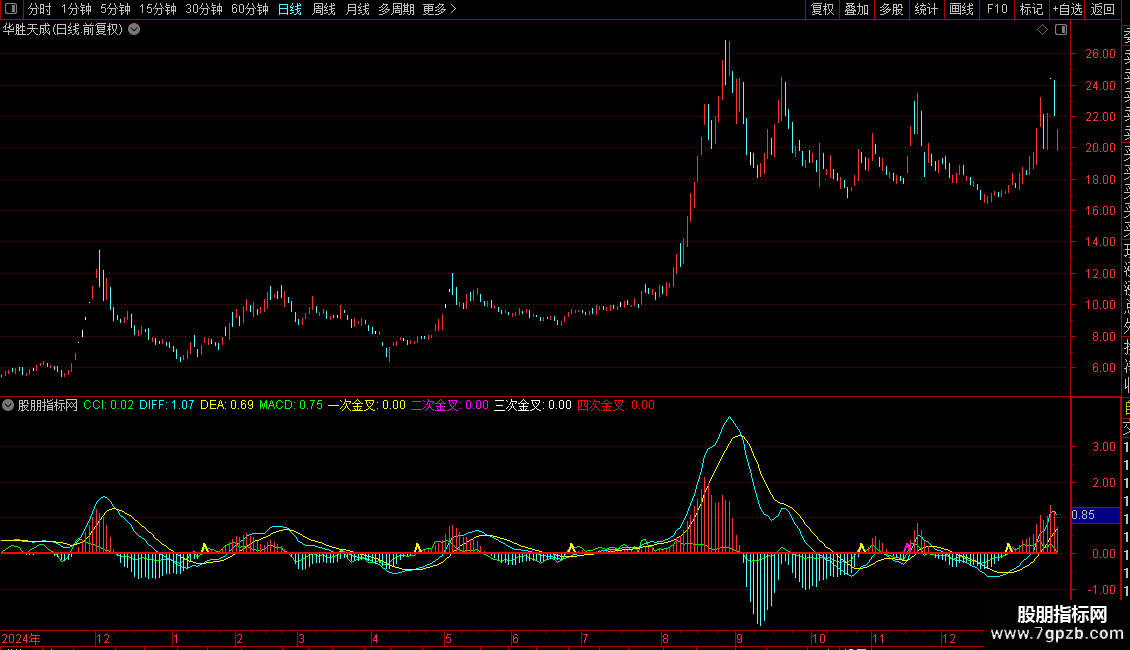
Task: Click the magenta second golden-cross marker near November
Action: click(907, 548)
